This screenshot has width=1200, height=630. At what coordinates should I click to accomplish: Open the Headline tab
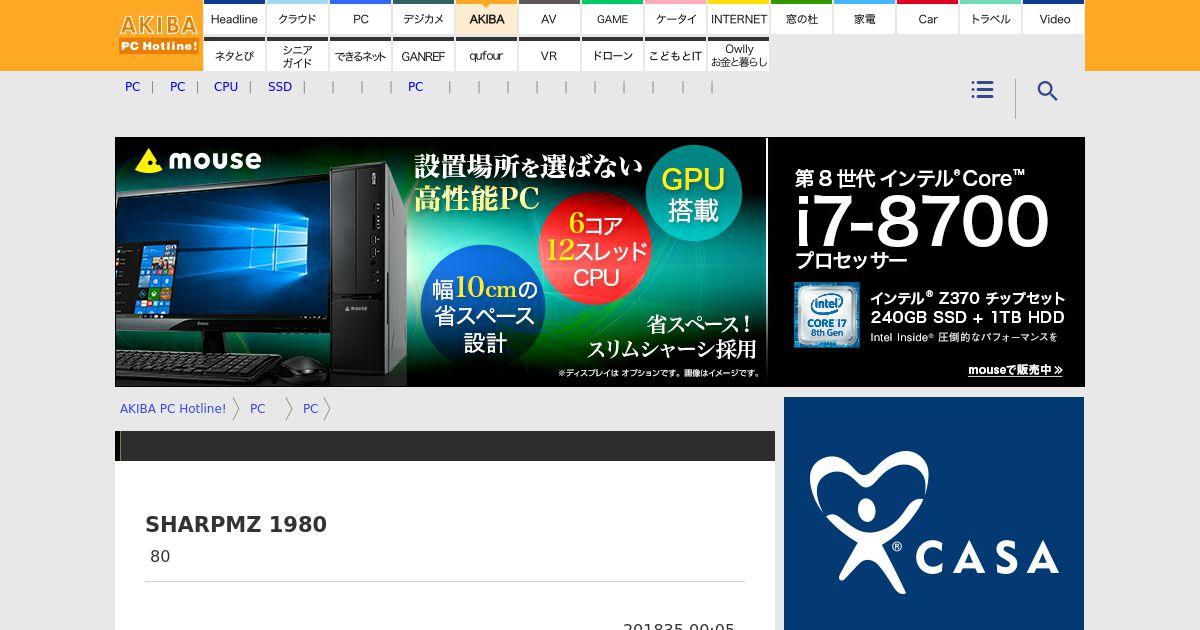click(x=234, y=19)
